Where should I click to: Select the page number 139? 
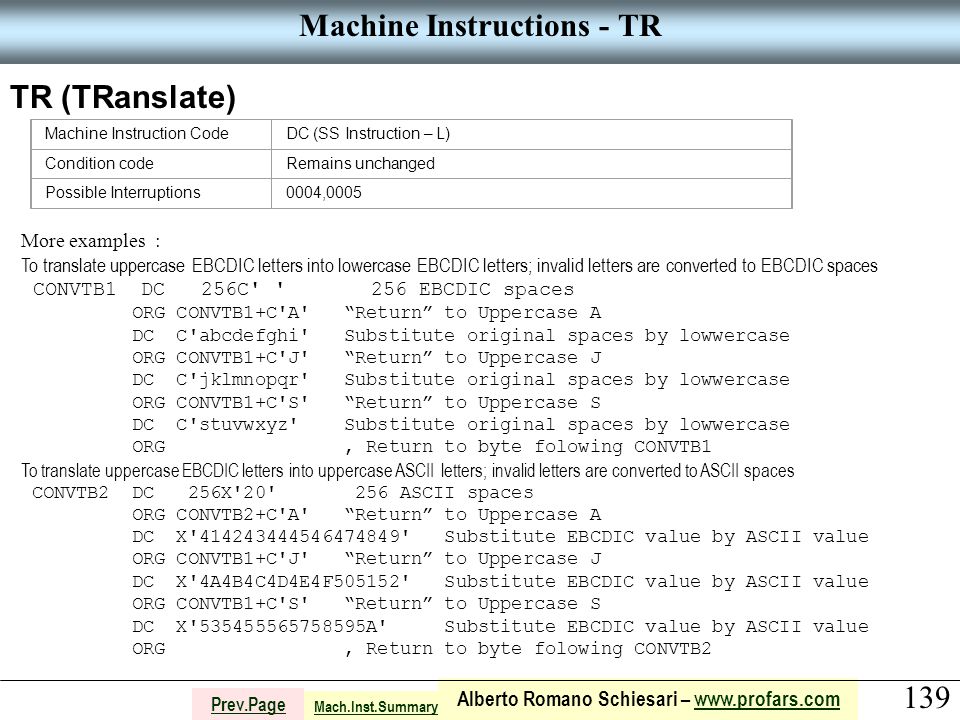tap(927, 698)
